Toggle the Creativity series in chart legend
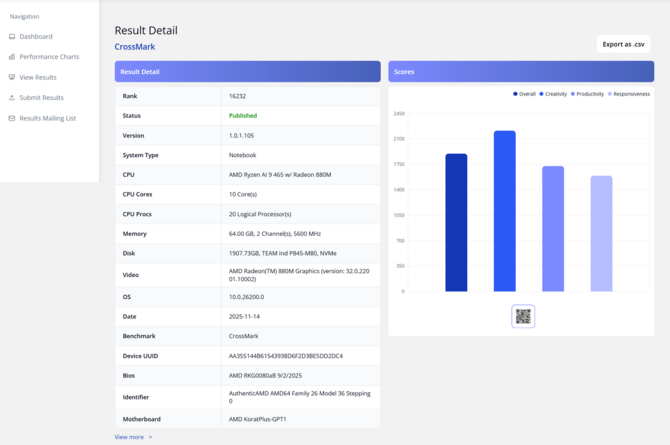 tap(553, 94)
